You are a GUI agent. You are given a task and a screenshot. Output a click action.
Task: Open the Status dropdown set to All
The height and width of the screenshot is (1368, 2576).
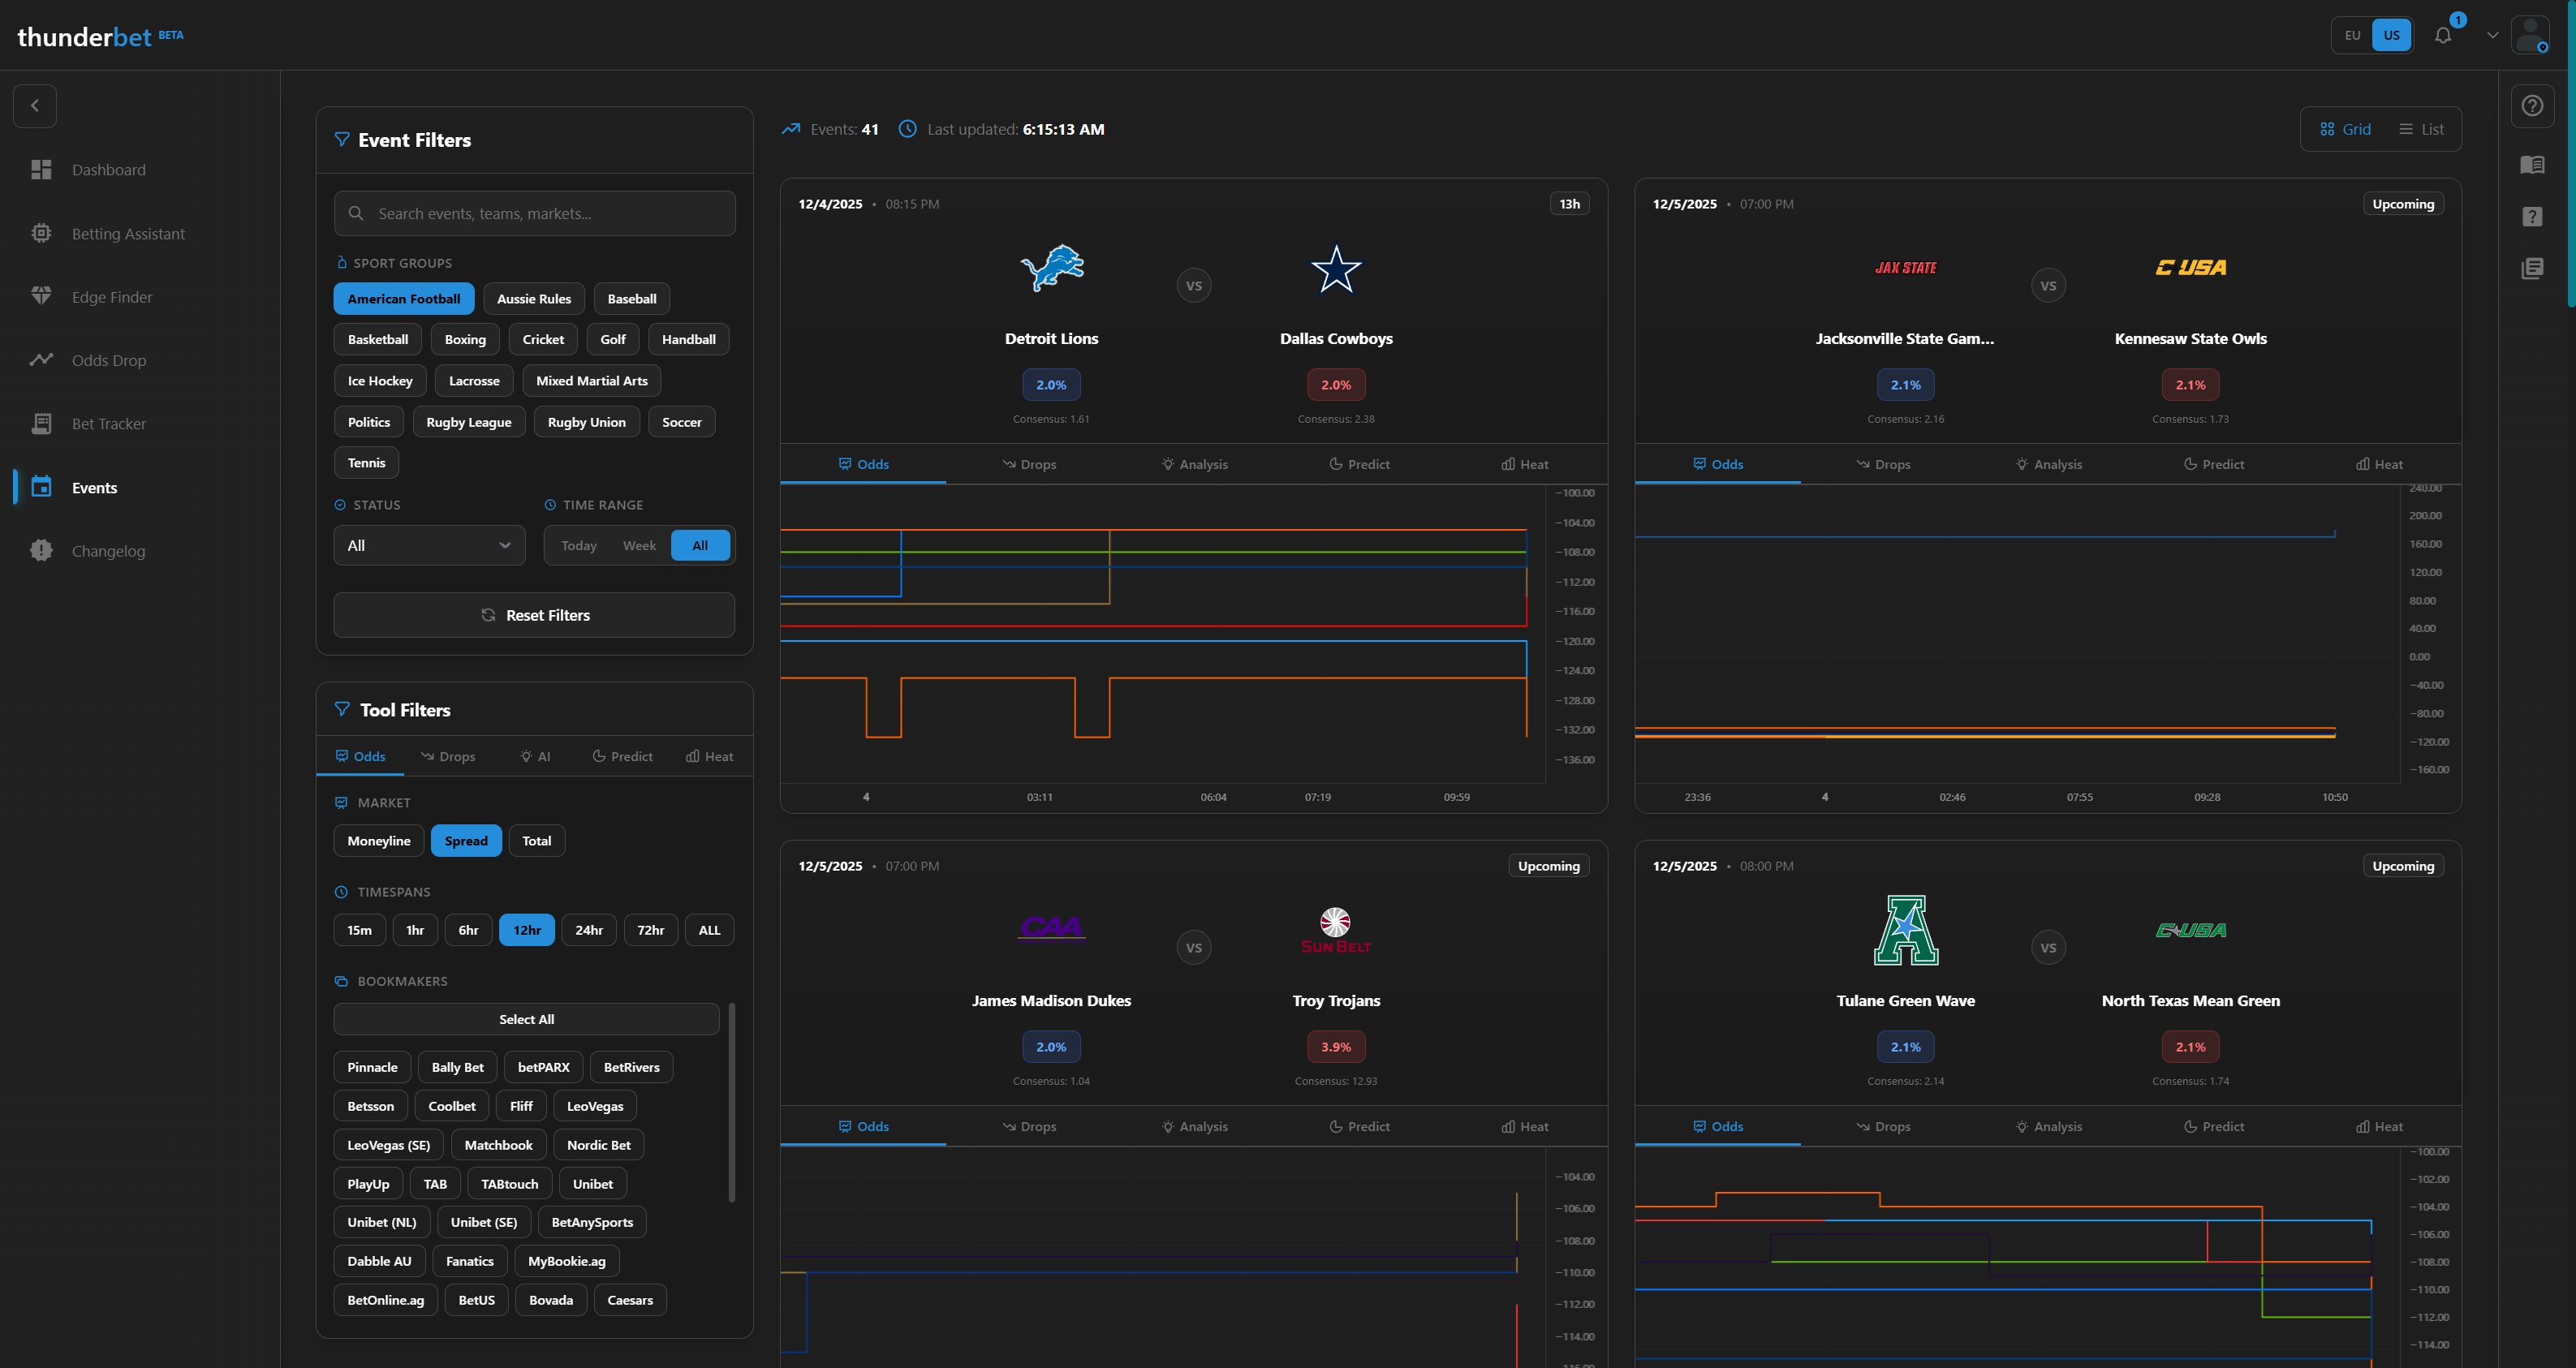tap(428, 545)
